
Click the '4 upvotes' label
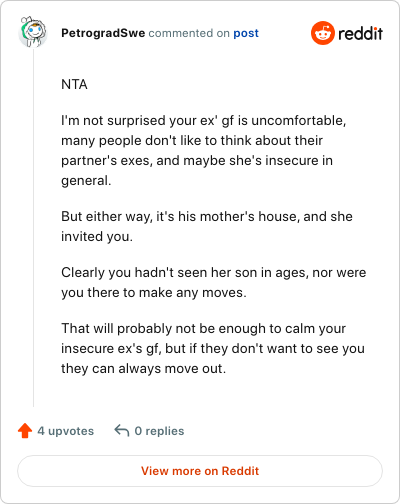tap(66, 431)
